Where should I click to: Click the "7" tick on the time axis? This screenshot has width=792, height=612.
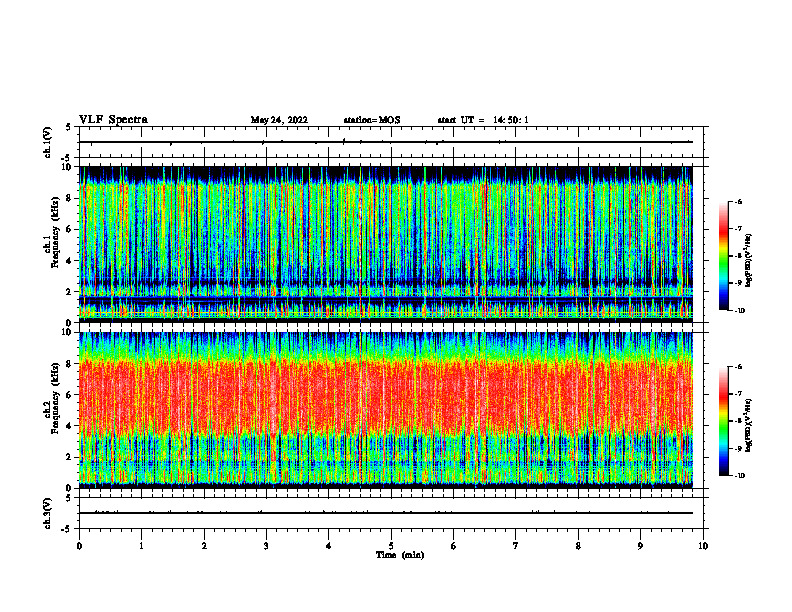point(516,546)
